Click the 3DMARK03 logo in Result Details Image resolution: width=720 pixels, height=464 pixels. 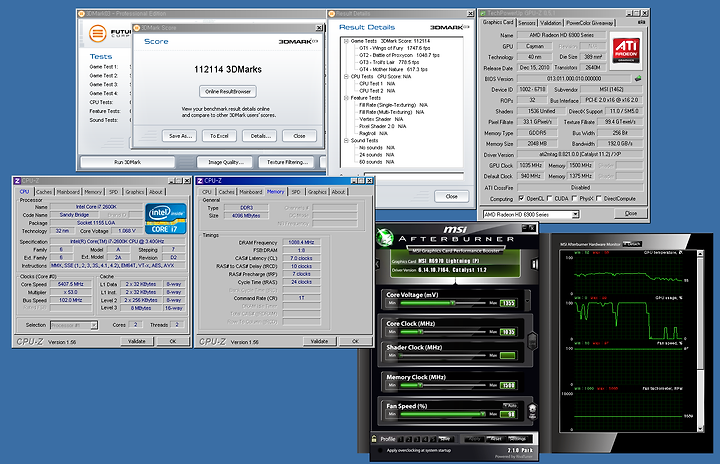(x=449, y=28)
